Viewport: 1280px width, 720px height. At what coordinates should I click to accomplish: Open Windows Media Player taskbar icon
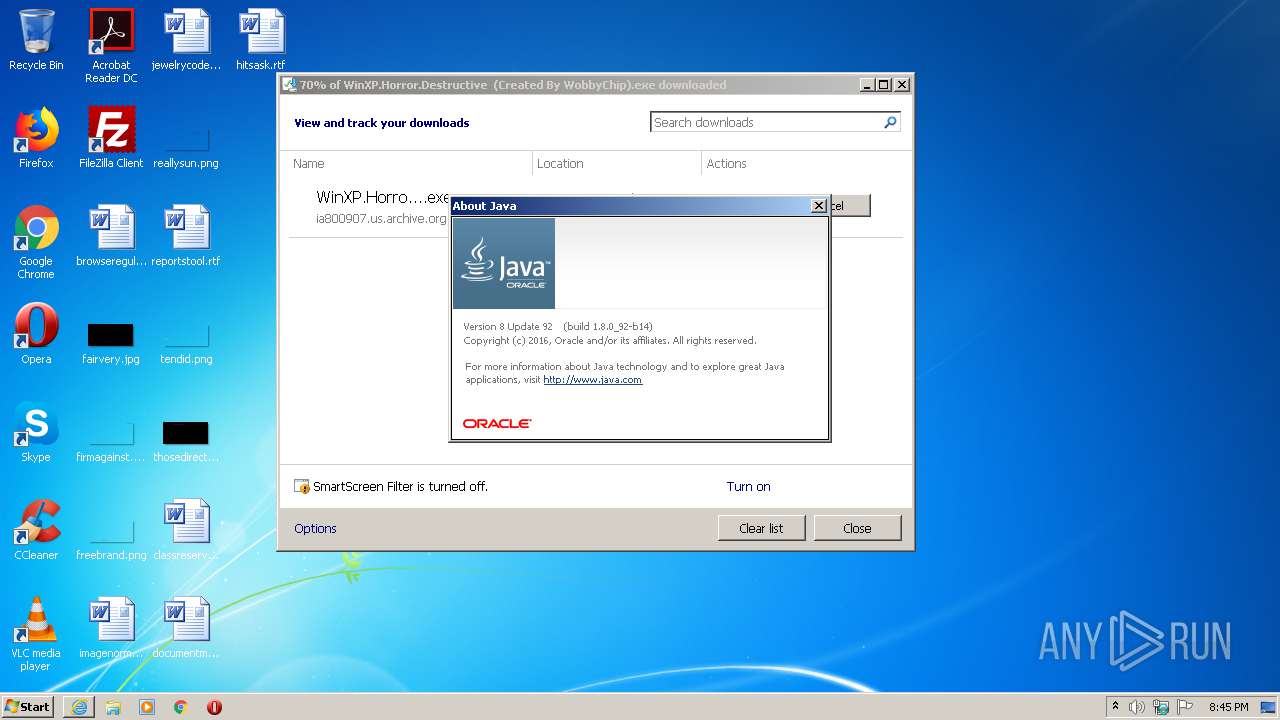147,707
